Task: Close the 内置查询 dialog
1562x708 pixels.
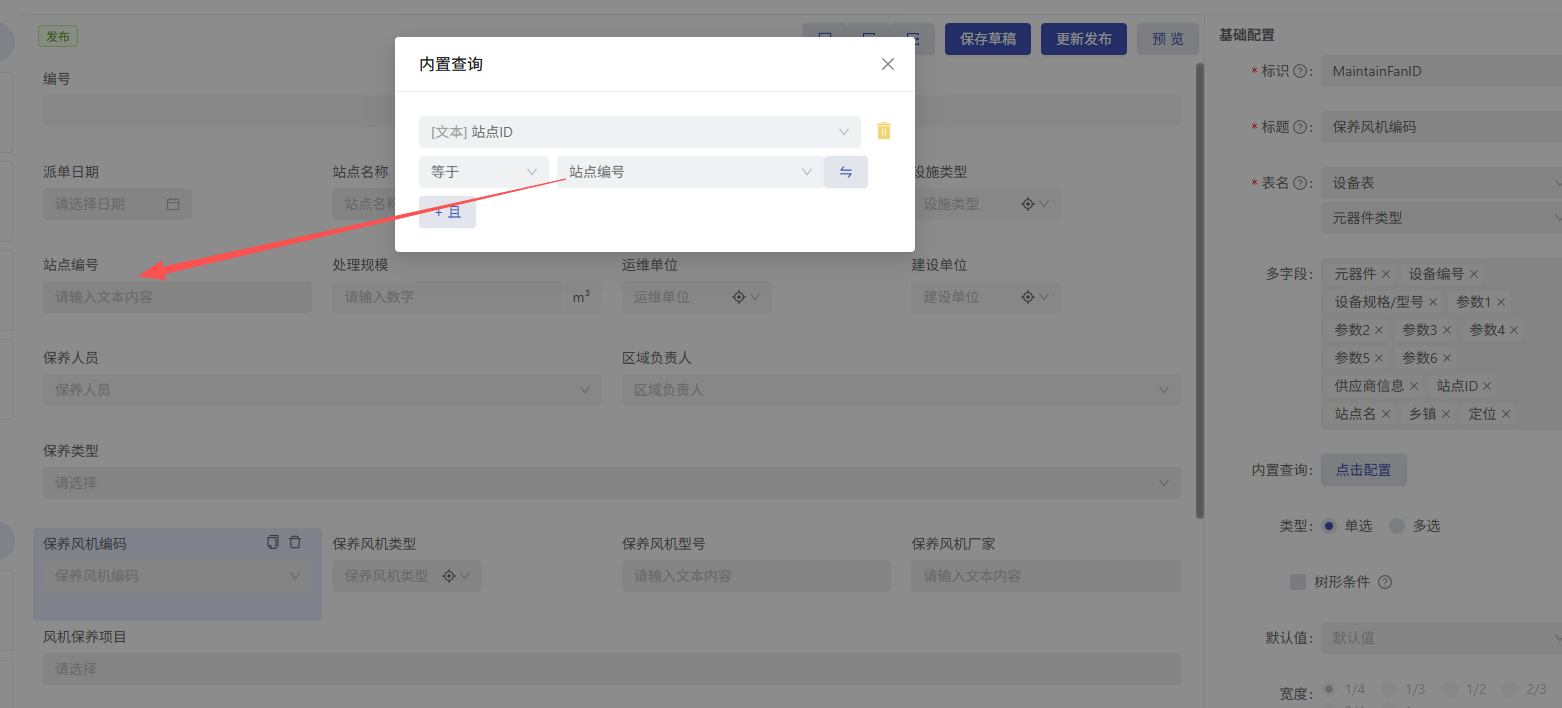Action: click(887, 64)
